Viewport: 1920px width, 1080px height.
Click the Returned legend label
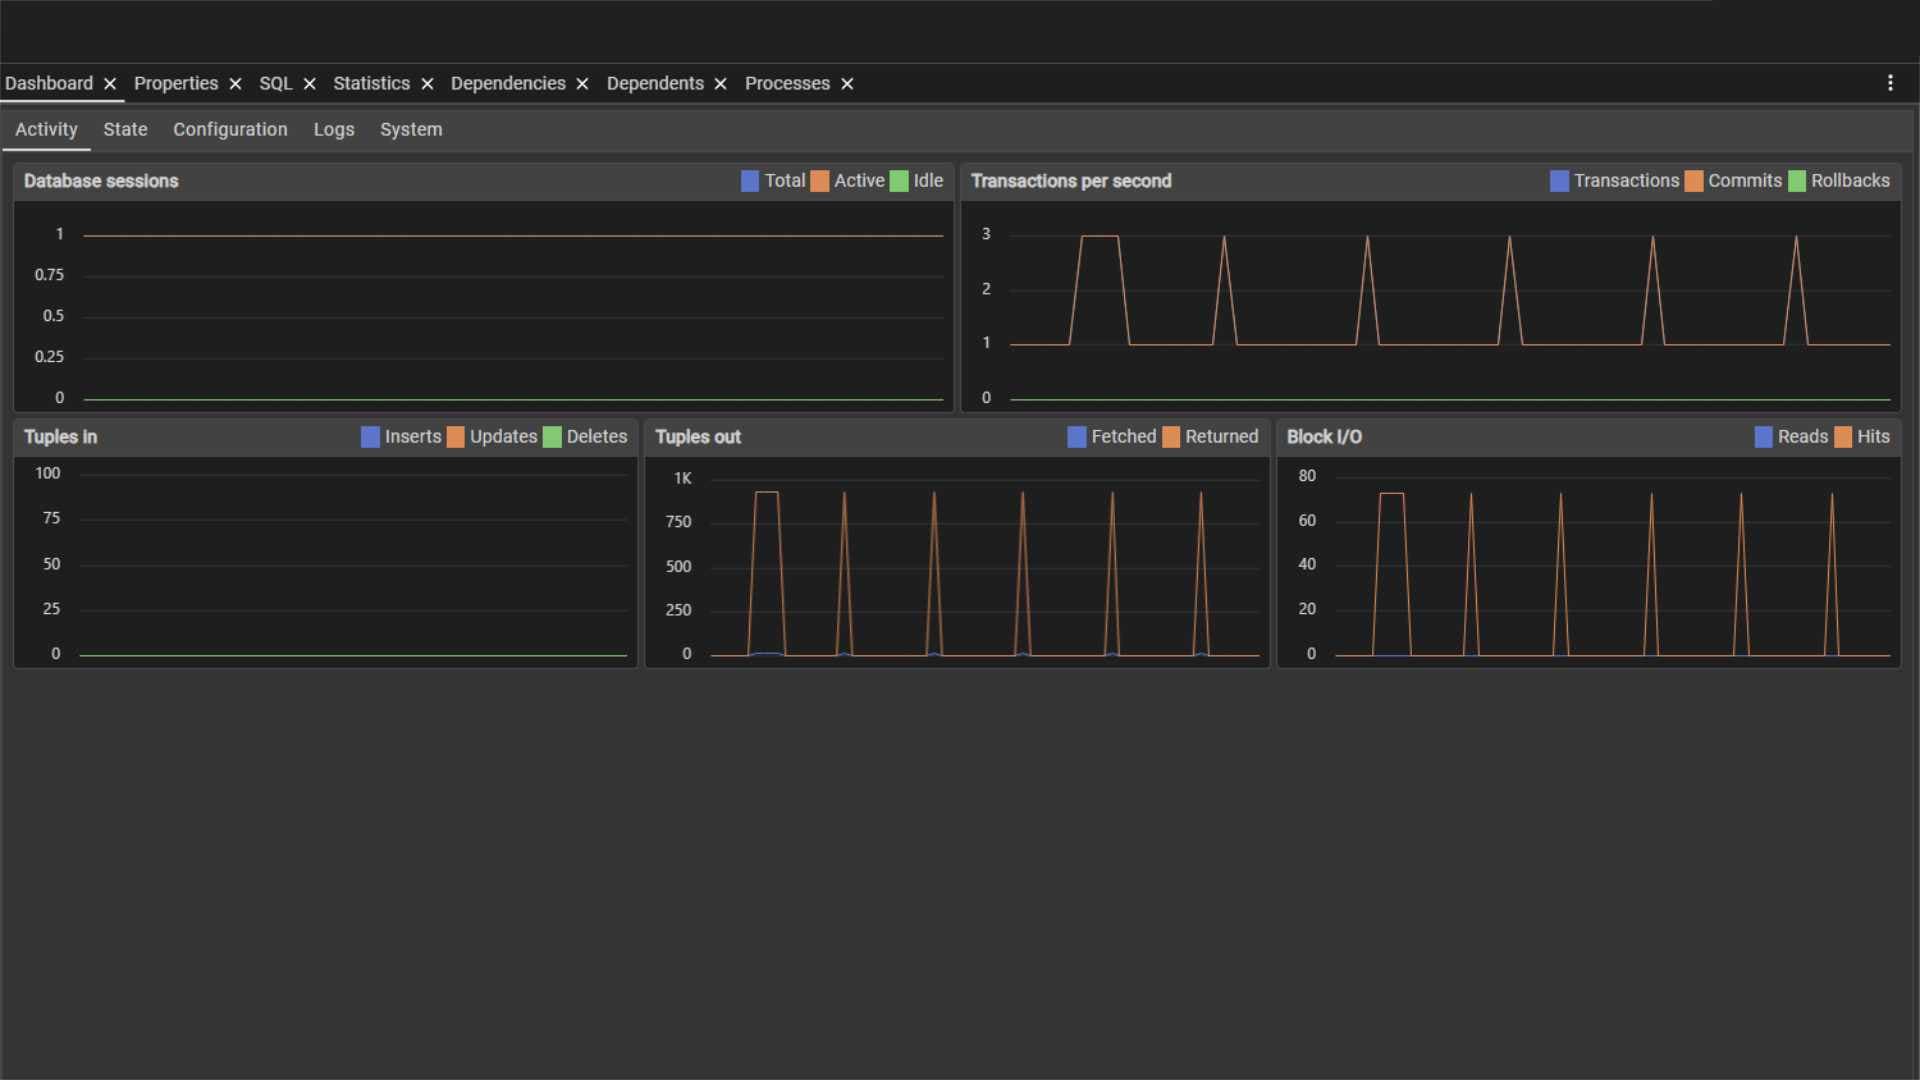point(1222,437)
